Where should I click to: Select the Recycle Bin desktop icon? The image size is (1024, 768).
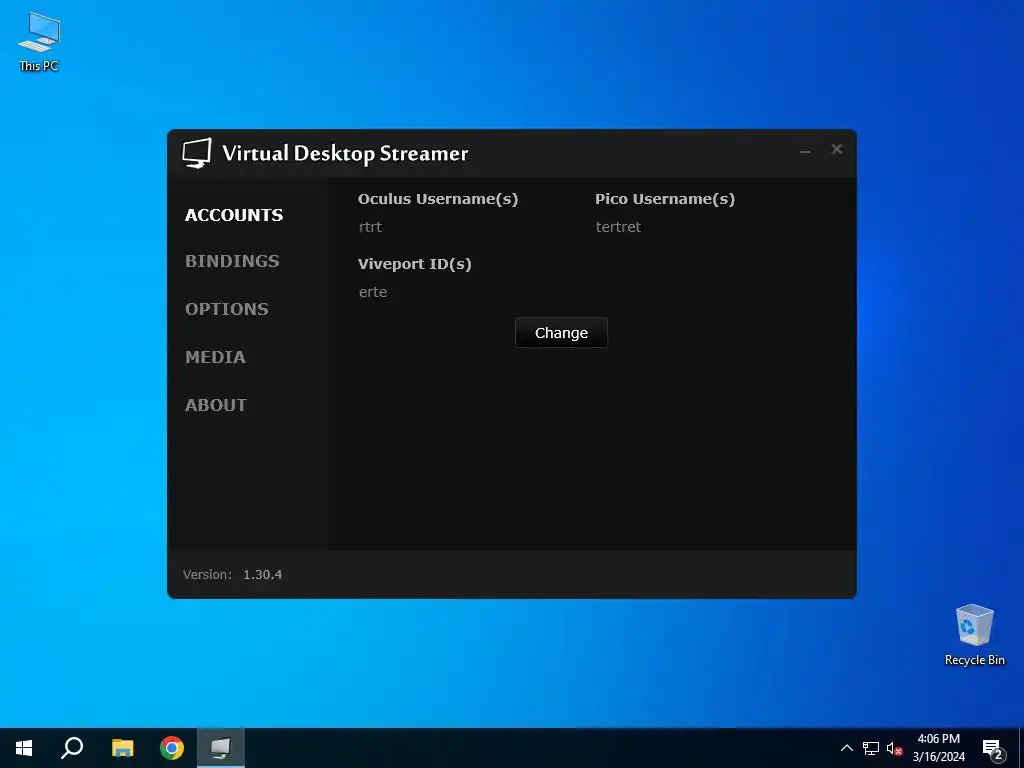(974, 635)
